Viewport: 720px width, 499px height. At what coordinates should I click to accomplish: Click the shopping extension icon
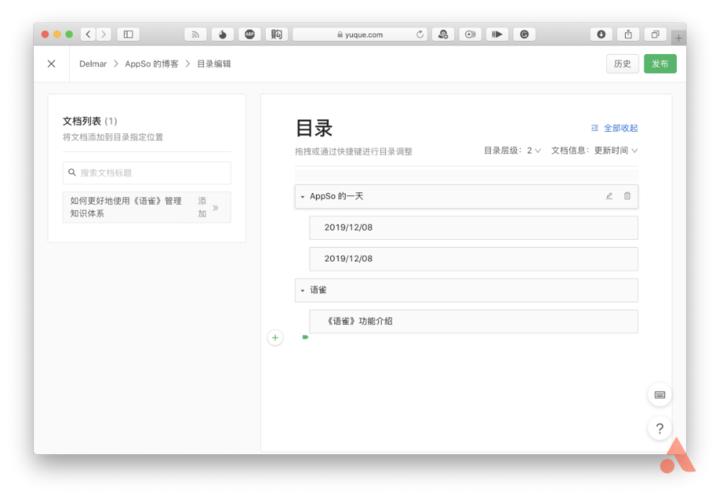(276, 34)
